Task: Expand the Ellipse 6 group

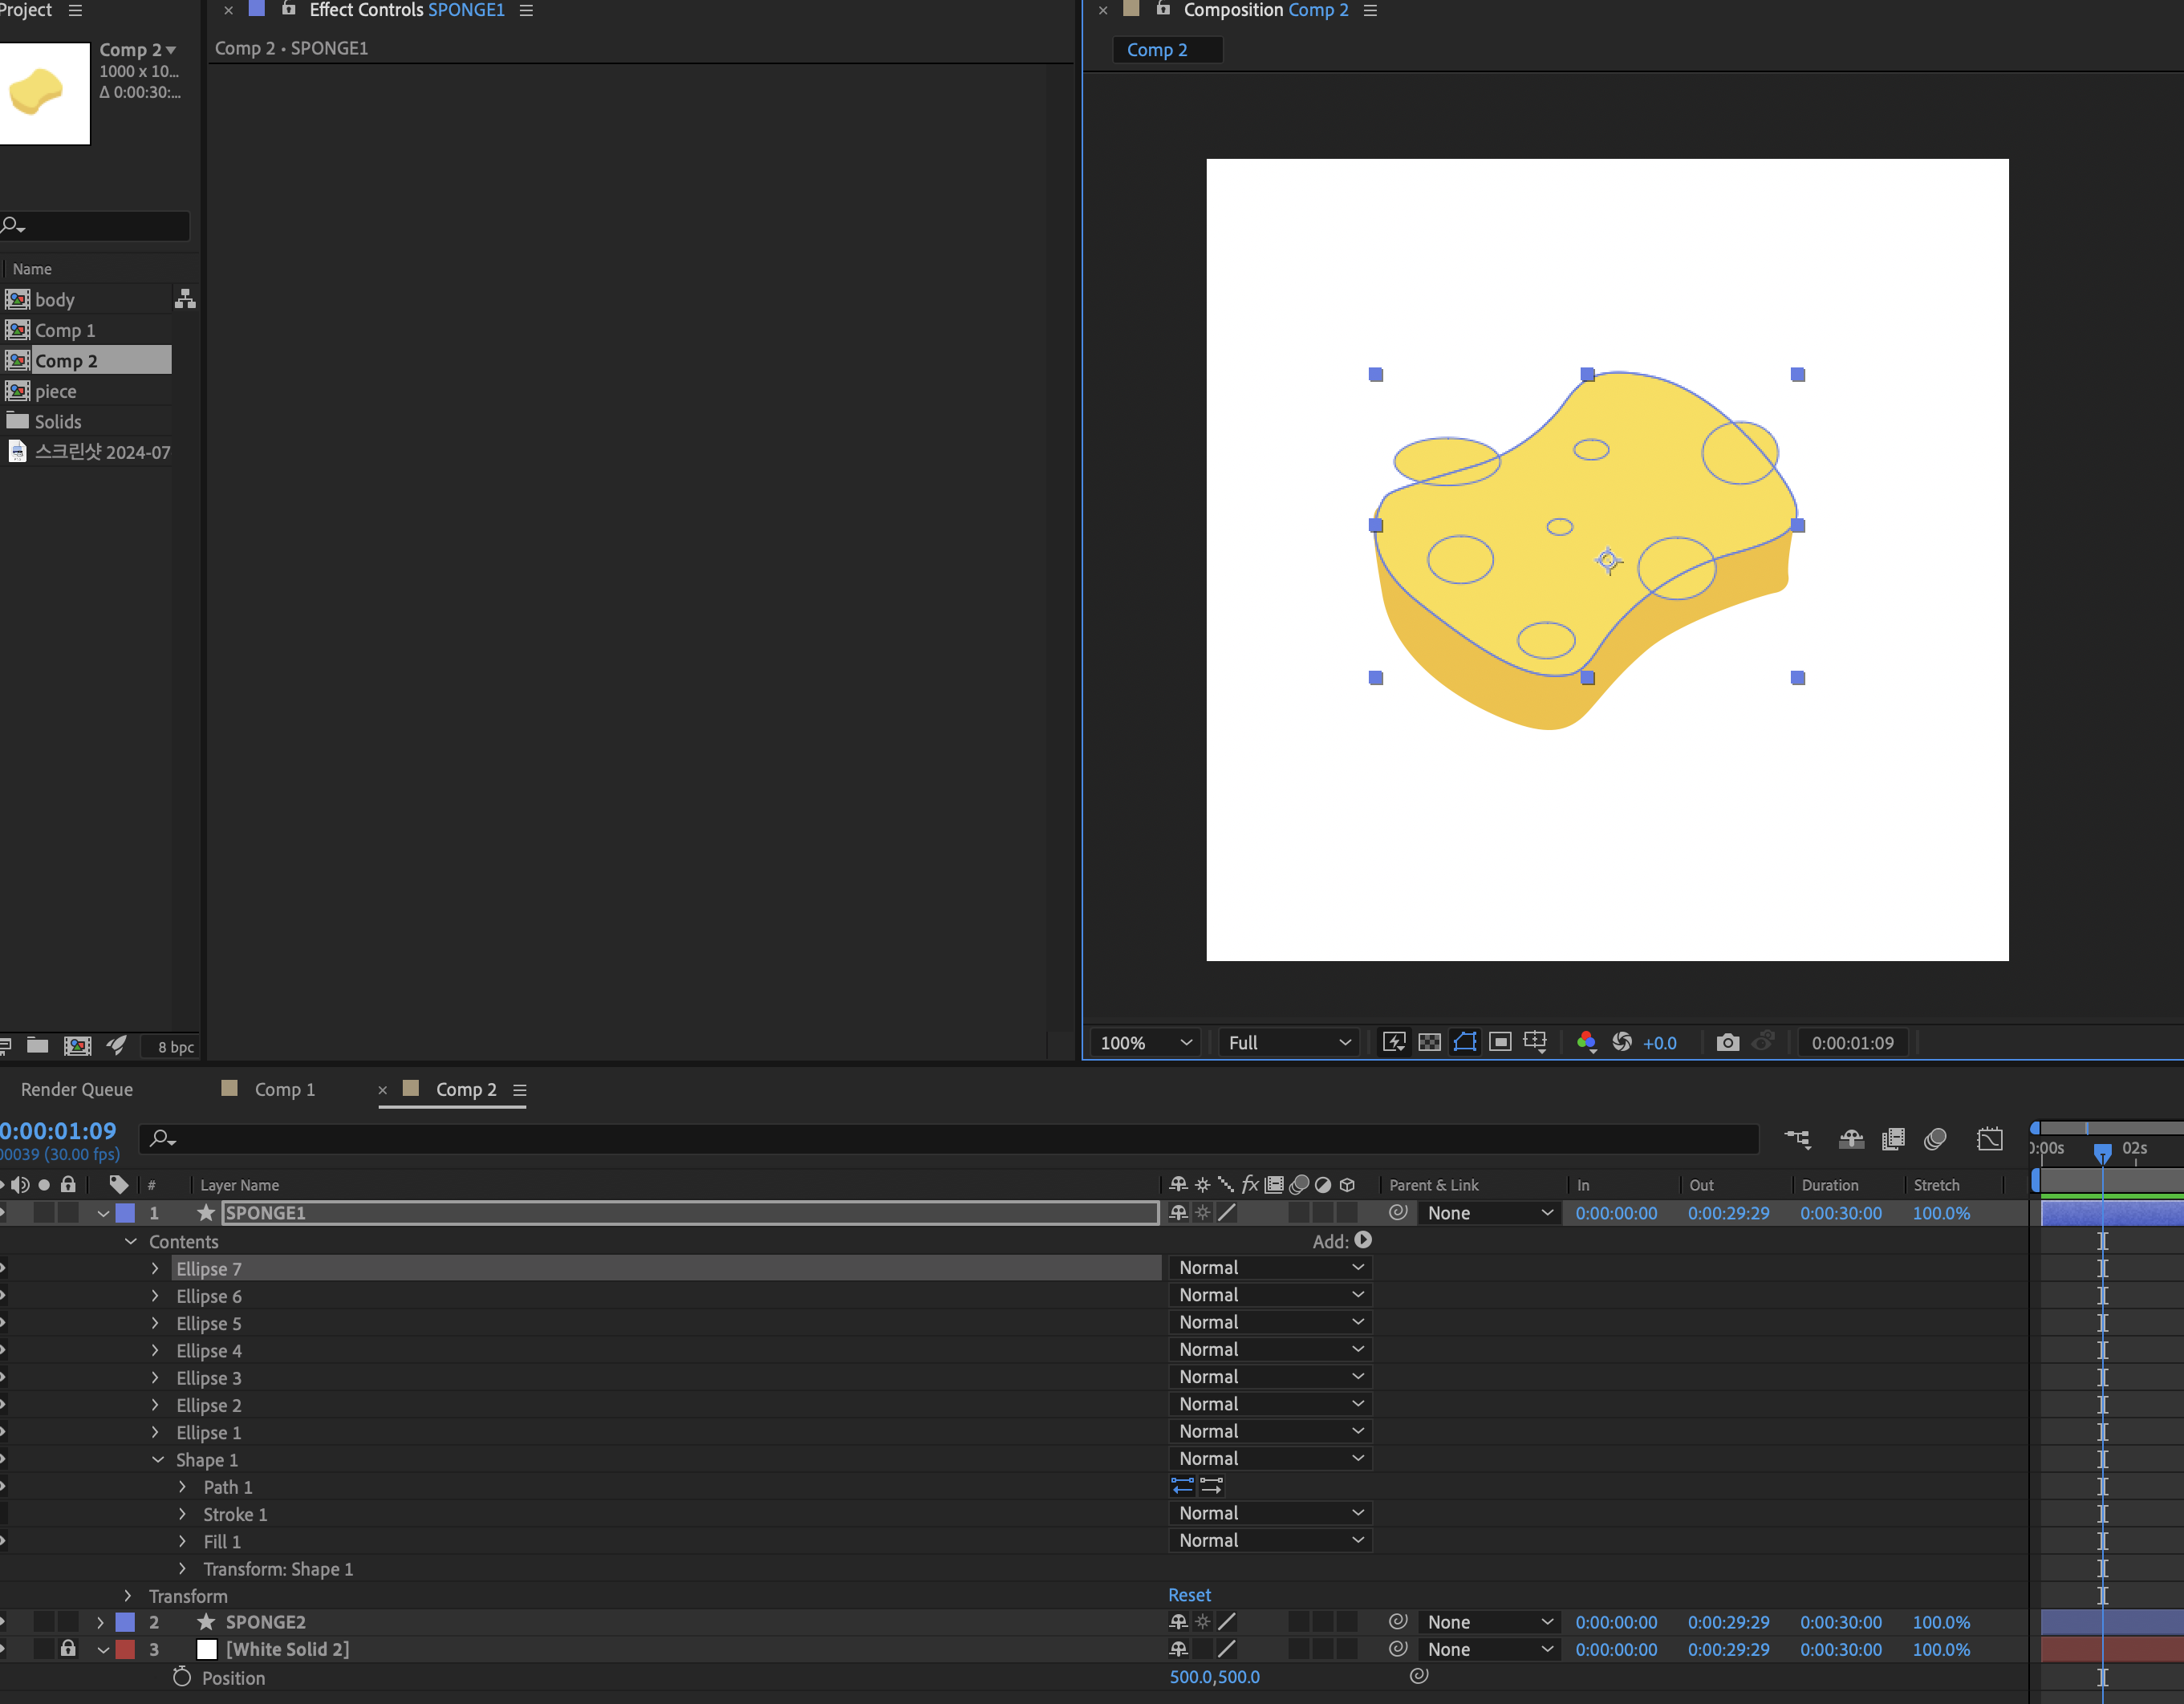Action: (x=155, y=1295)
